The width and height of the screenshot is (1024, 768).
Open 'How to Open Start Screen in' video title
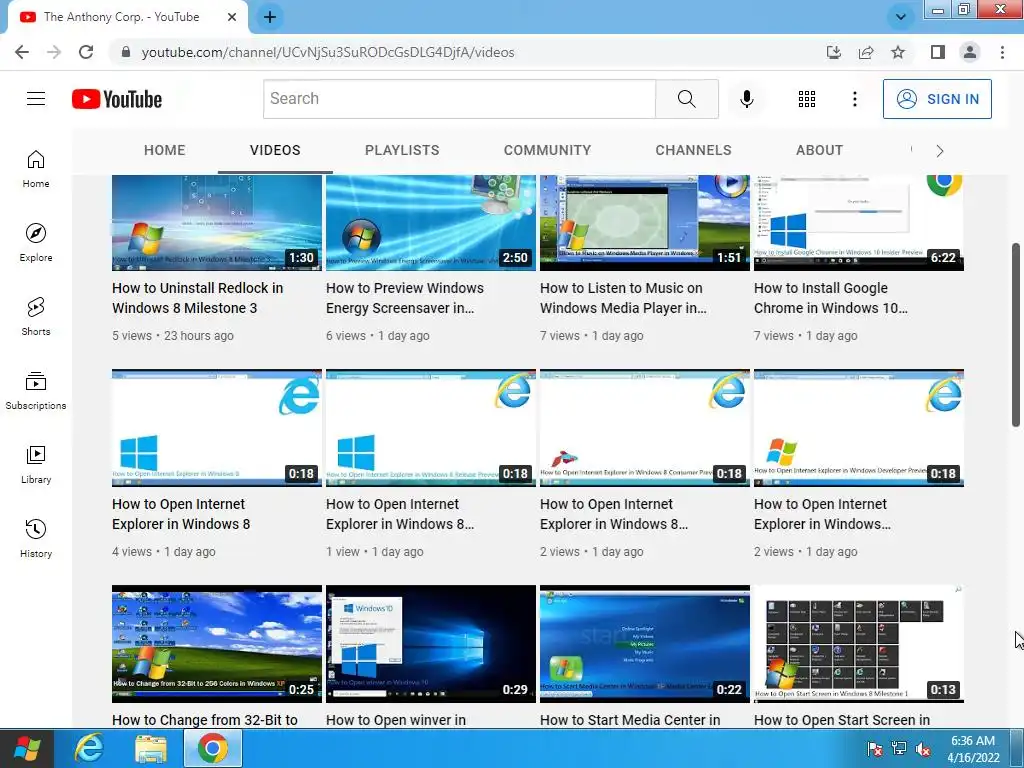coord(842,720)
